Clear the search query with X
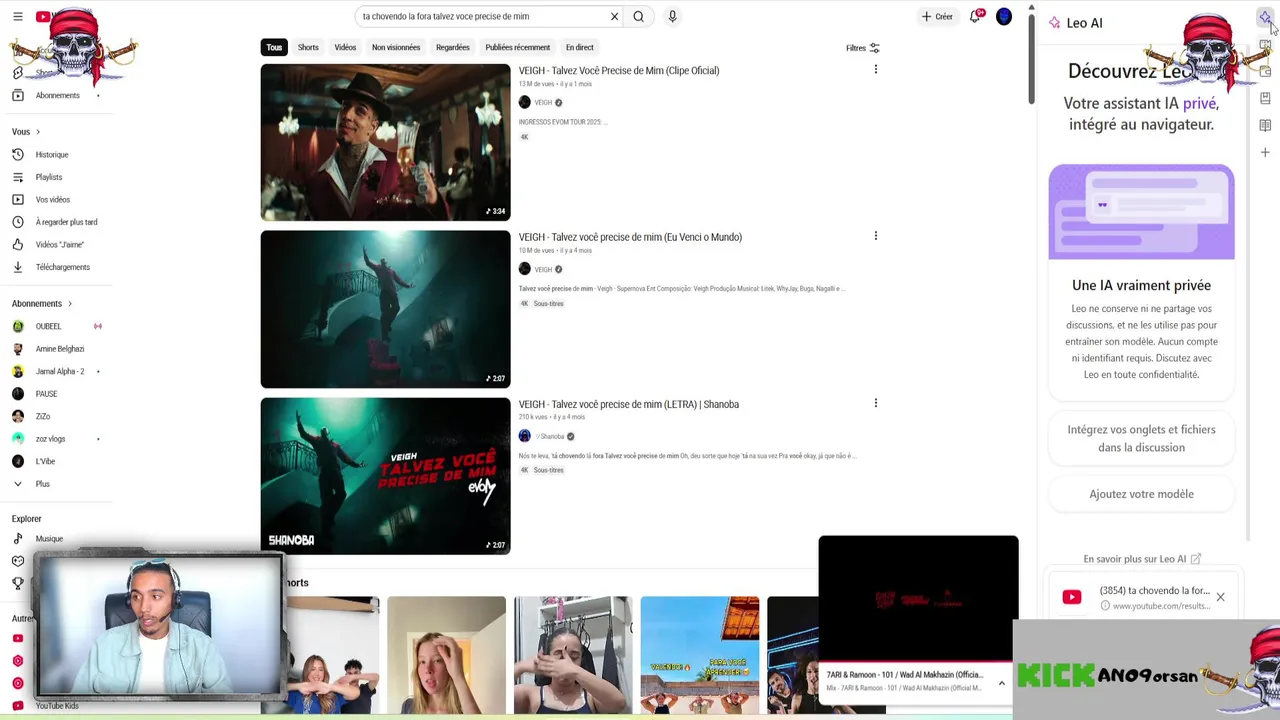This screenshot has height=720, width=1280. pos(614,16)
